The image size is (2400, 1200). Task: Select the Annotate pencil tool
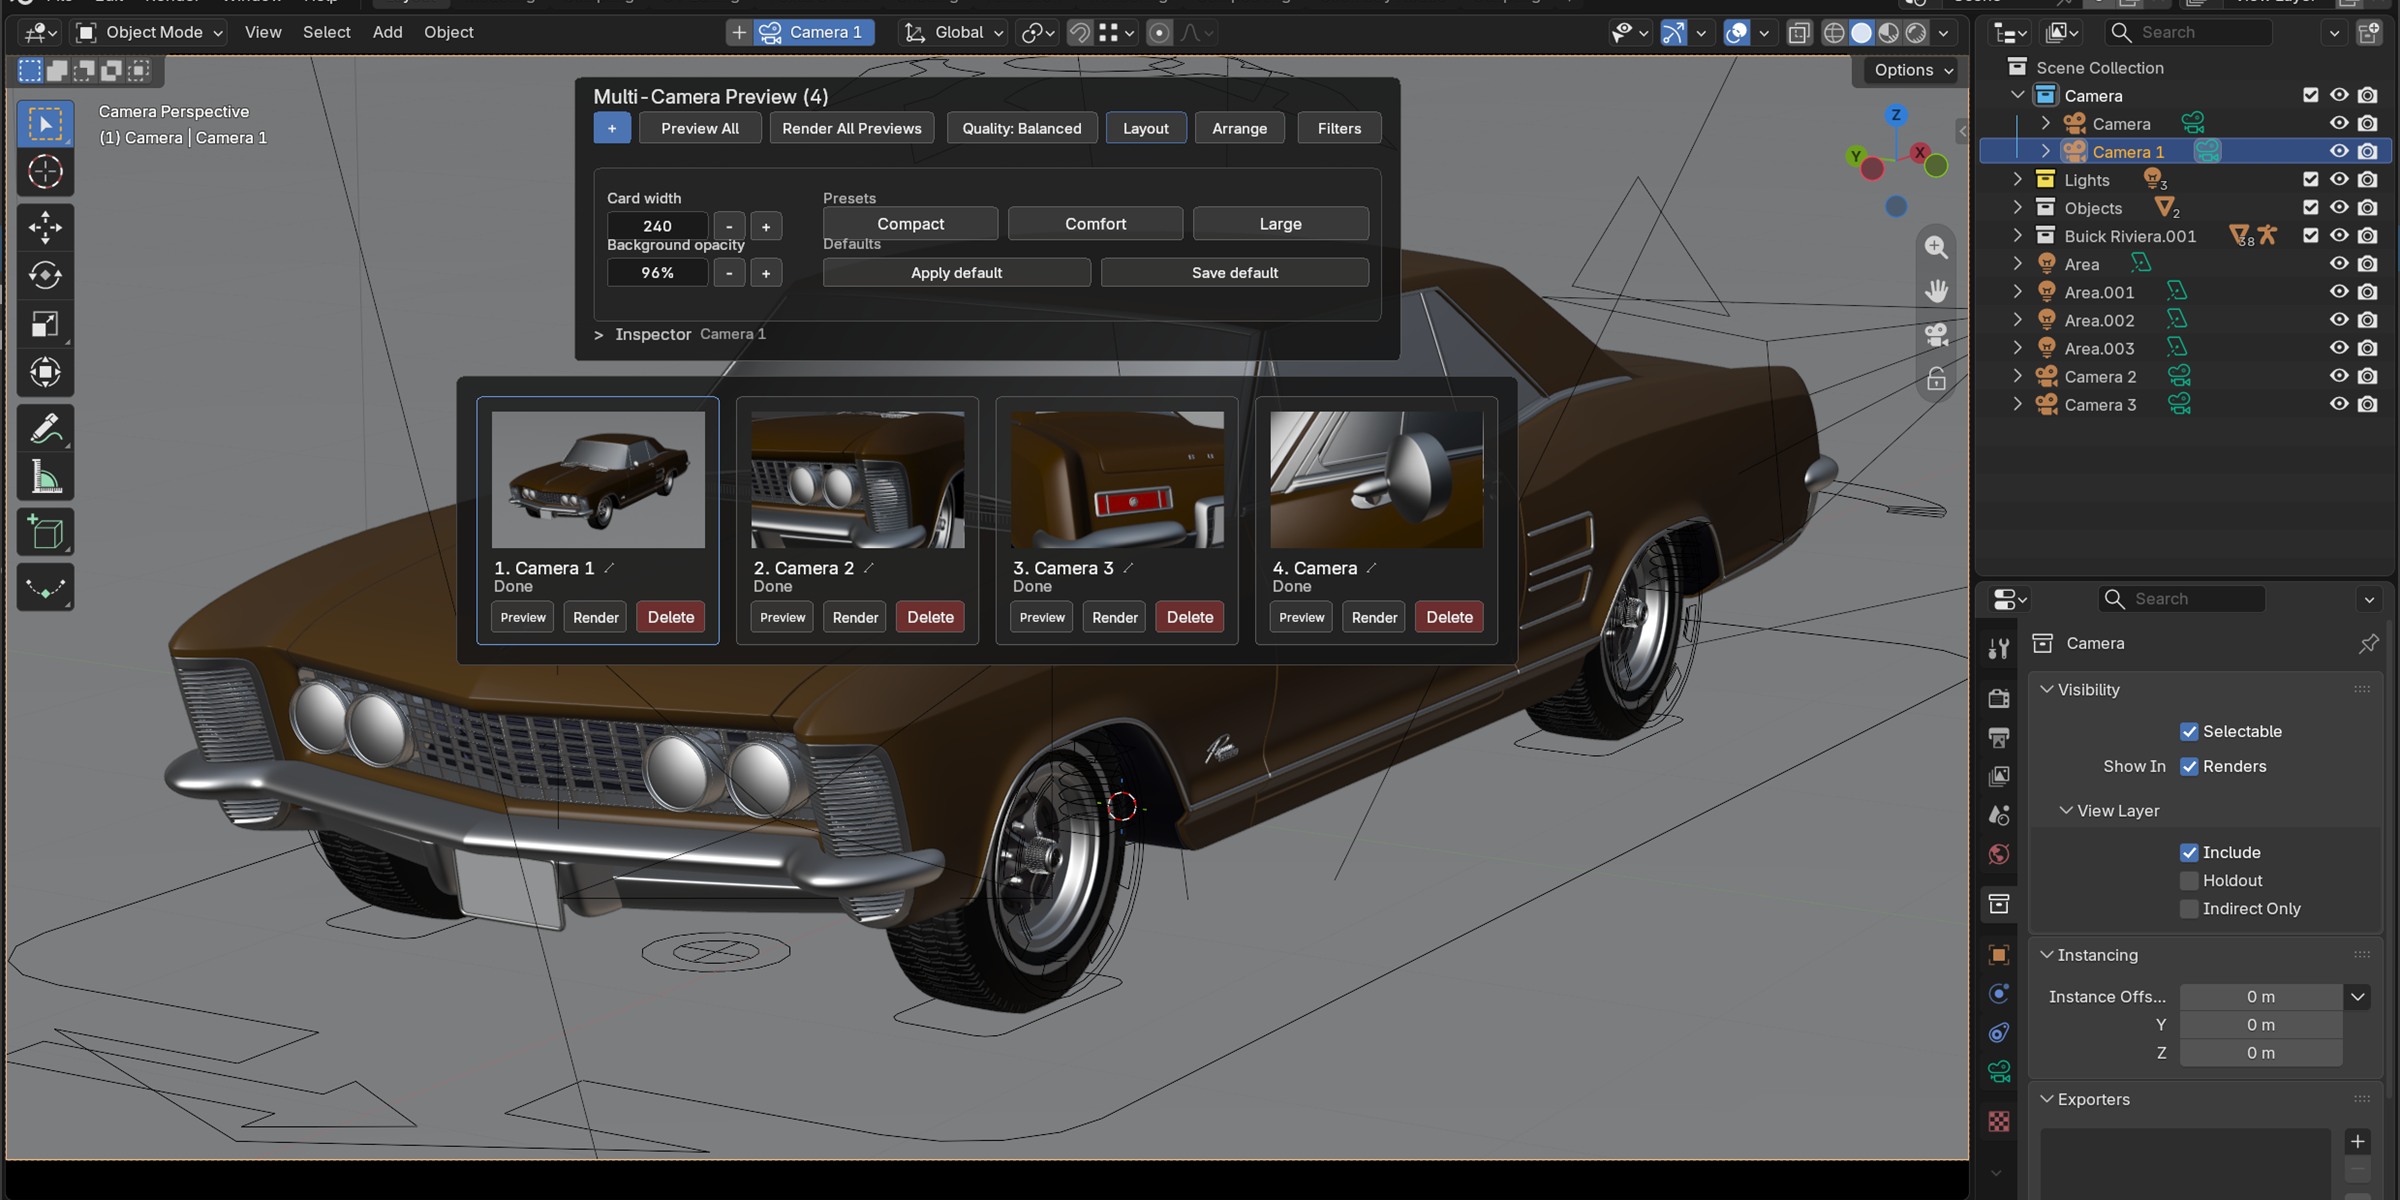[45, 429]
